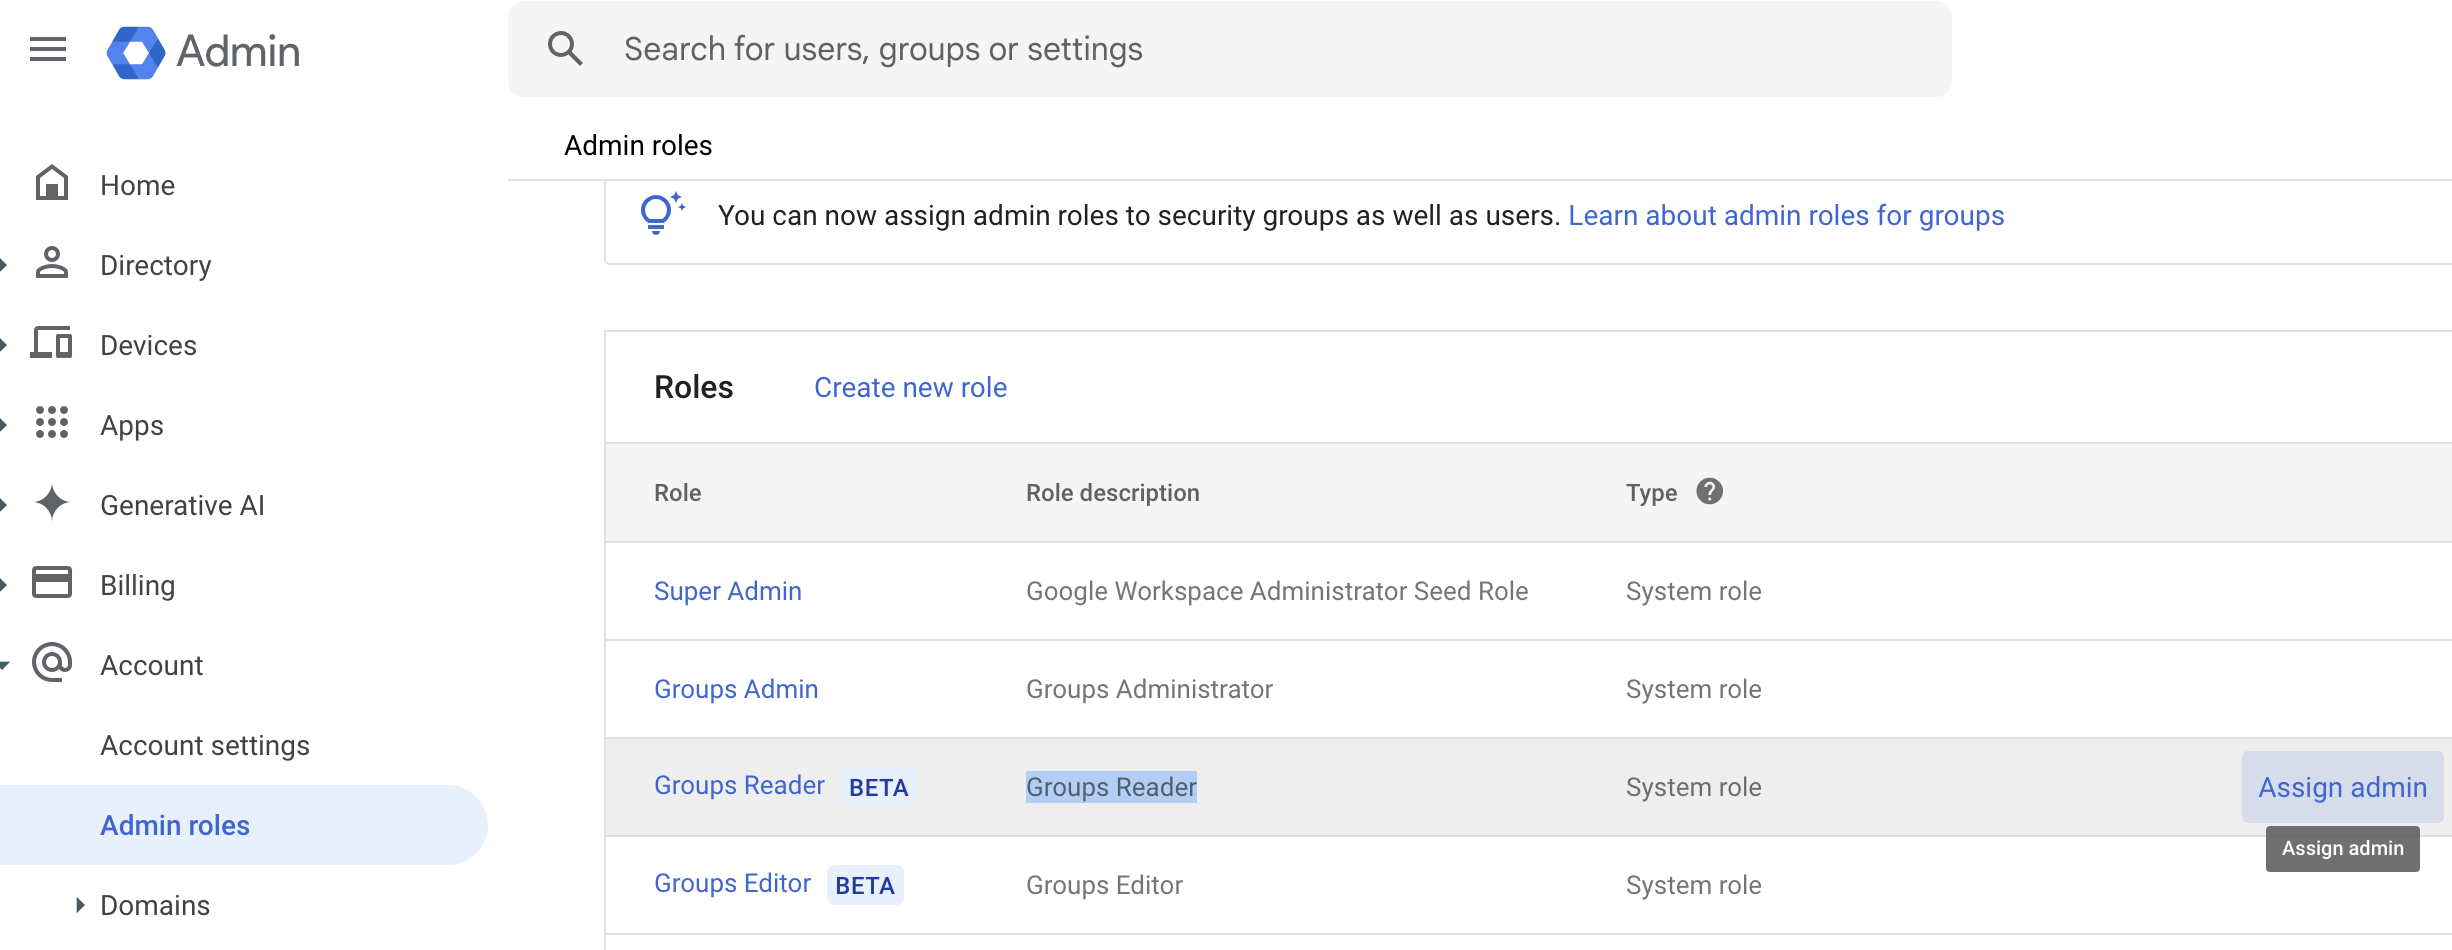
Task: Click Create new role link
Action: (910, 387)
